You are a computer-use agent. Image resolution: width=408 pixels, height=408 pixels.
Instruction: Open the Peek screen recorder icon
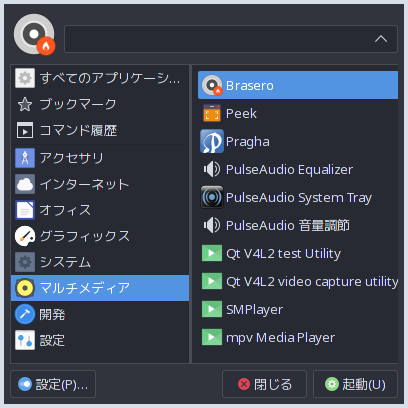coord(212,113)
